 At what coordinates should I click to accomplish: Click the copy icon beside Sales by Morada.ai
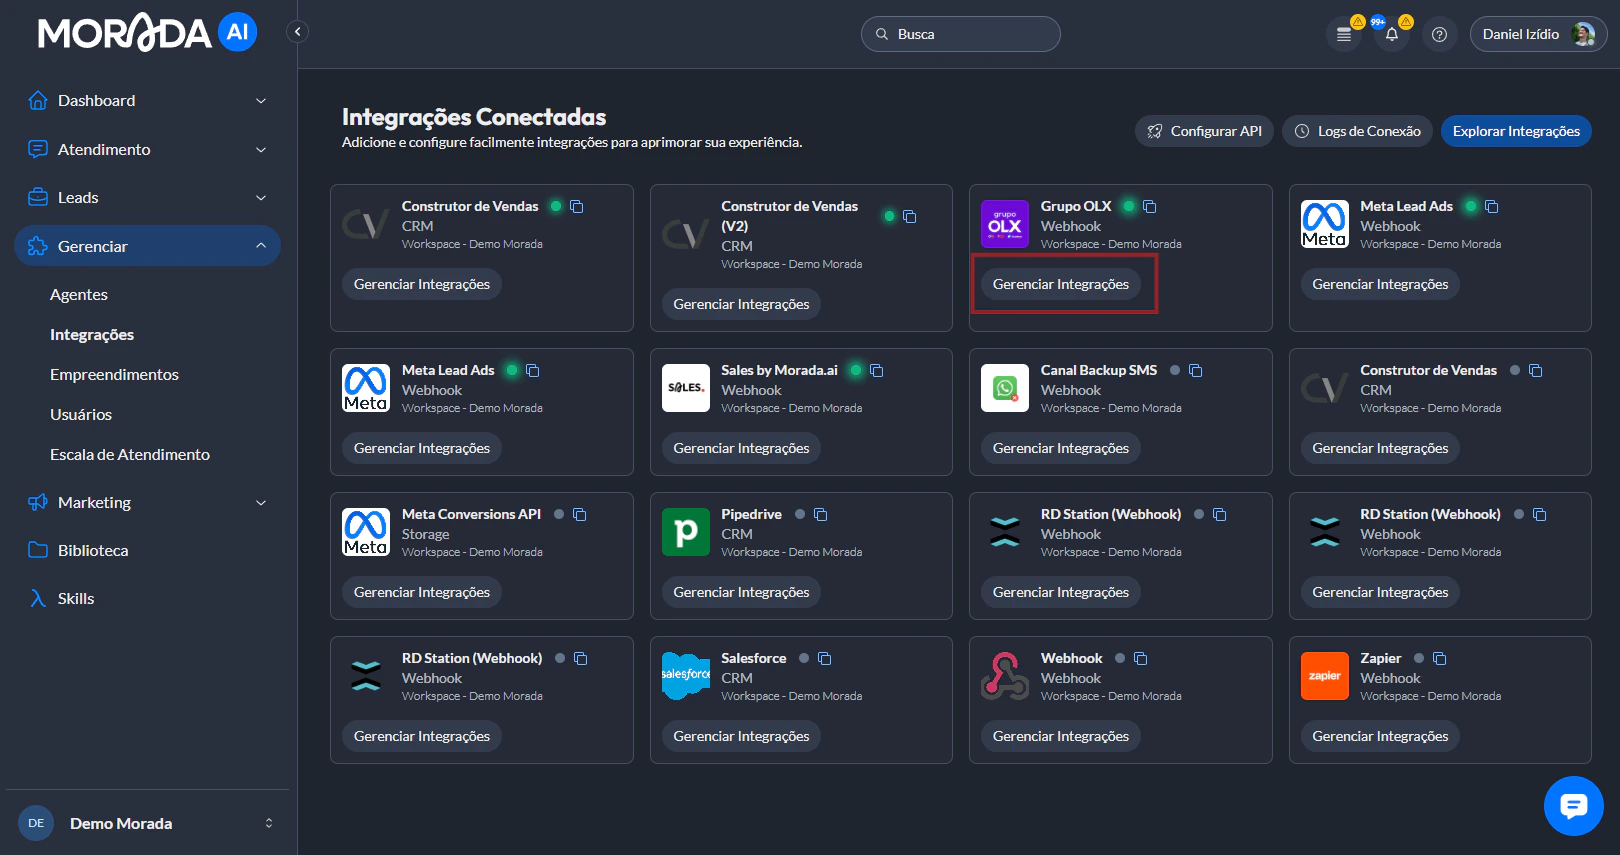click(877, 370)
